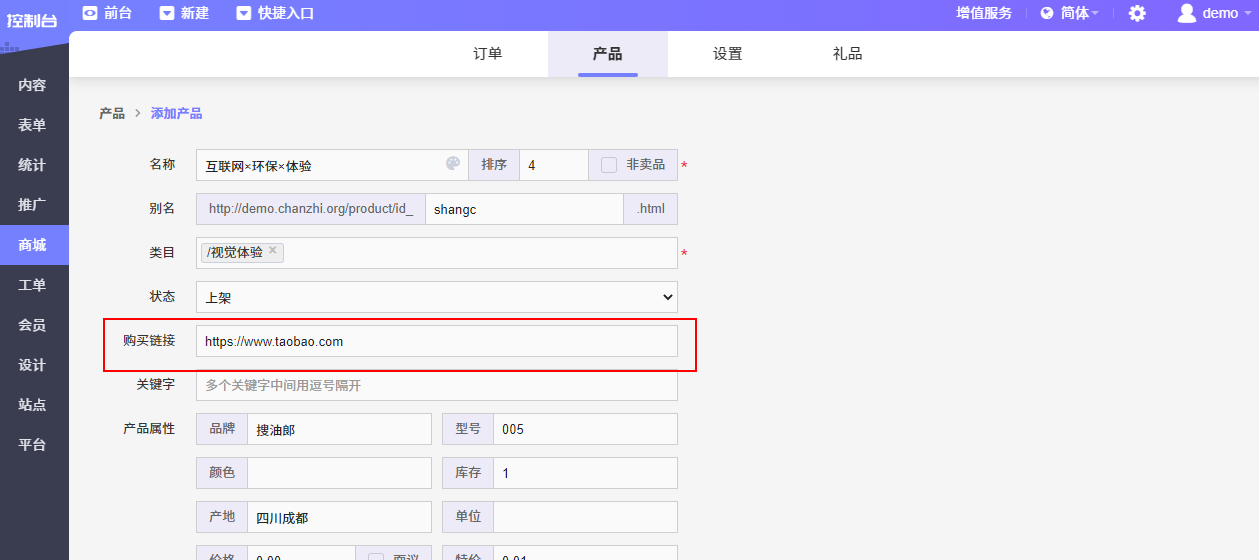Open 会员 in the left sidebar
The width and height of the screenshot is (1259, 560).
click(33, 325)
